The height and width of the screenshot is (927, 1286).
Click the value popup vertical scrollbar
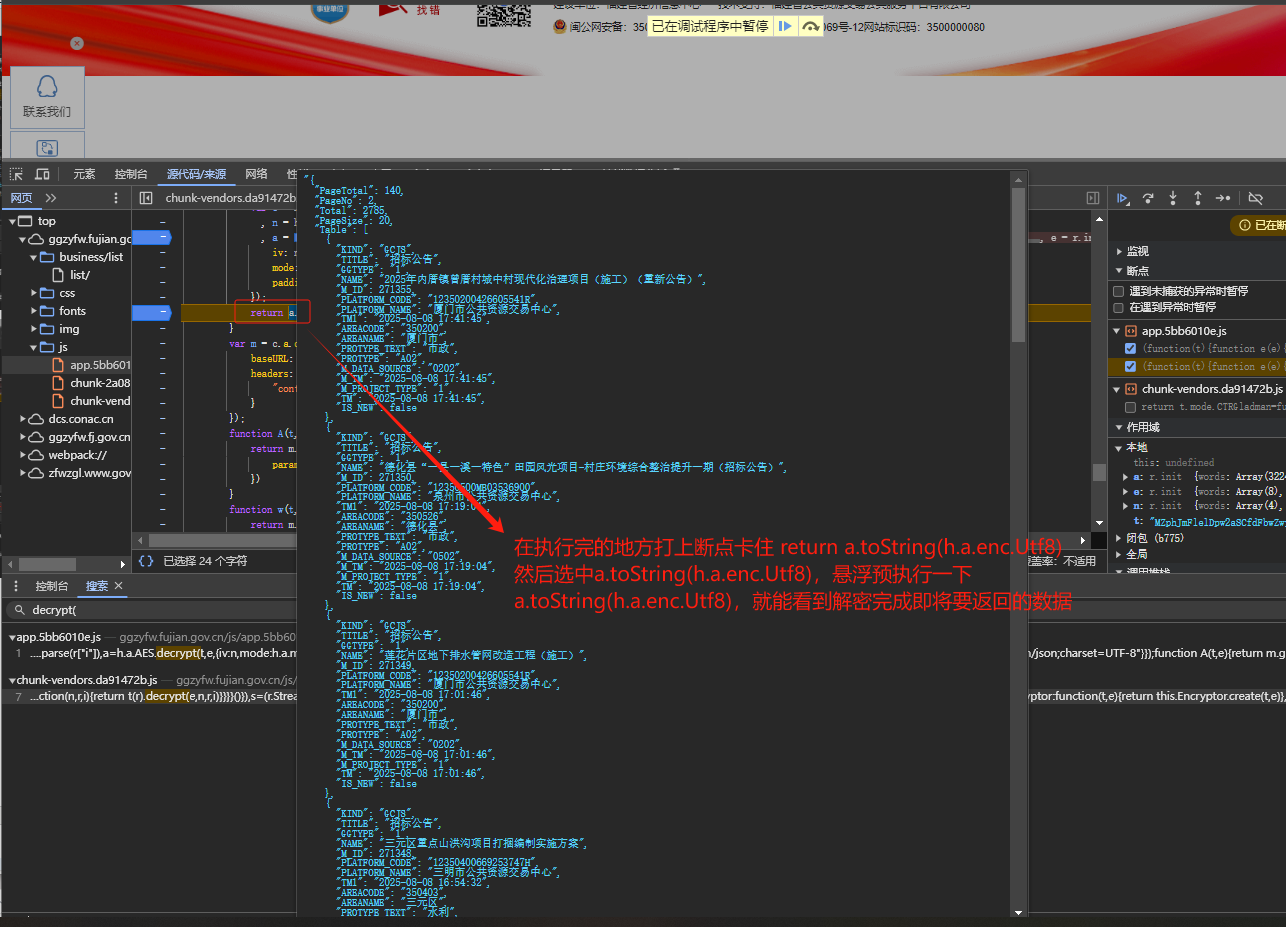pyautogui.click(x=1018, y=266)
